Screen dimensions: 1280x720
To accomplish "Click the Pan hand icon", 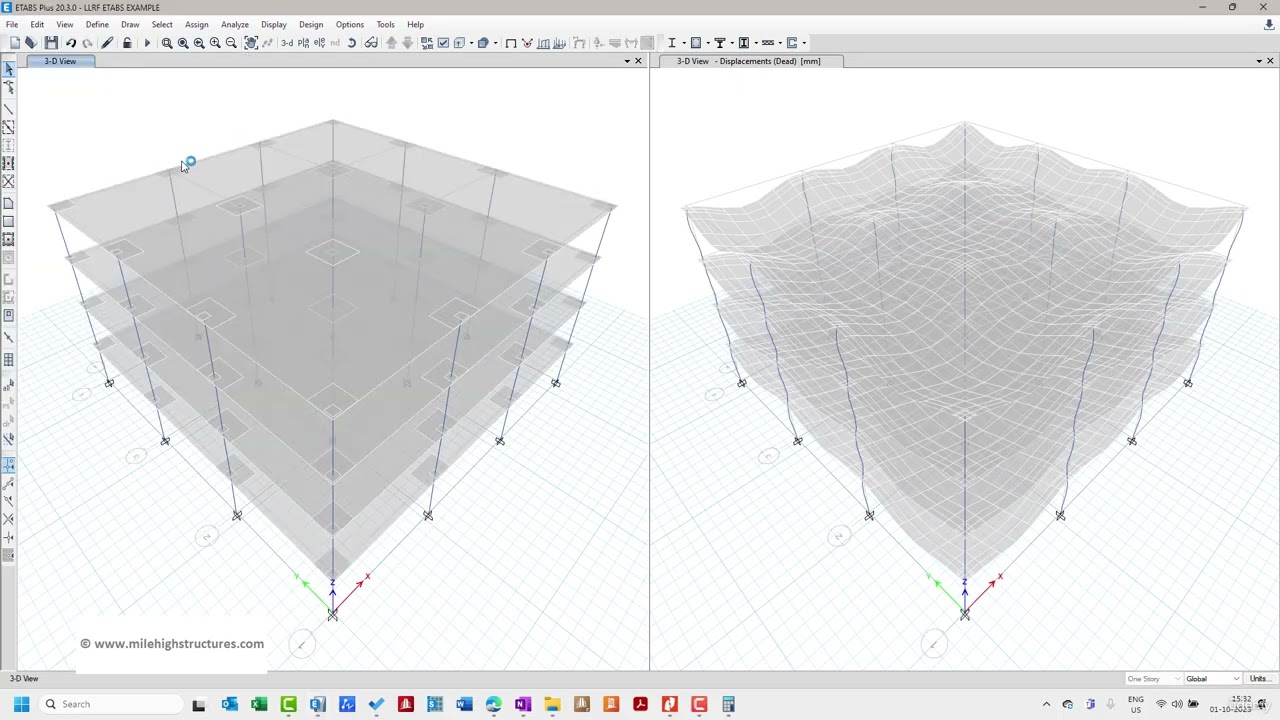I will tap(251, 43).
